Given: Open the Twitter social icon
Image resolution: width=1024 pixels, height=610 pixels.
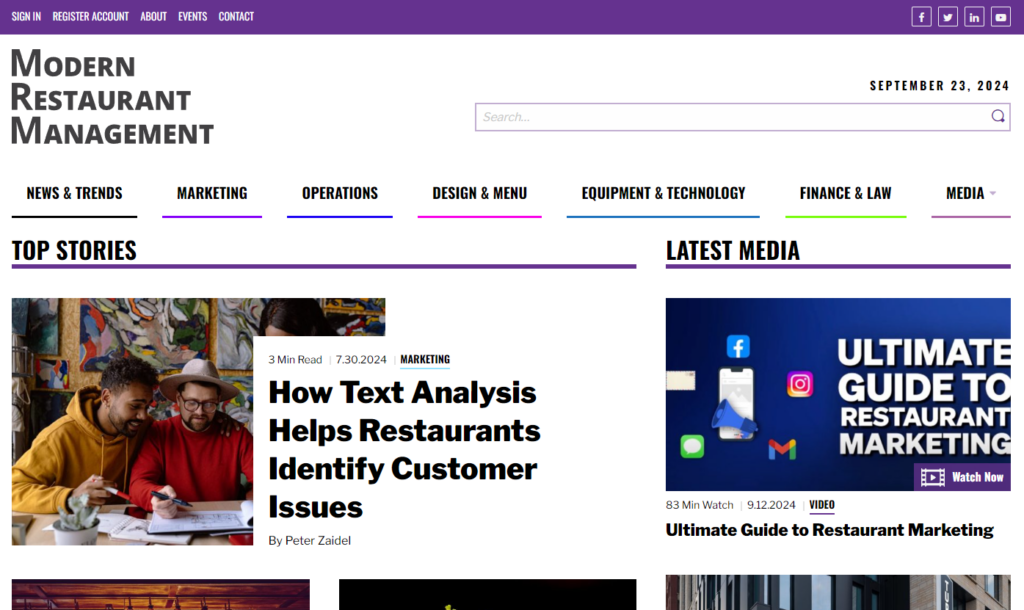Looking at the screenshot, I should (948, 17).
